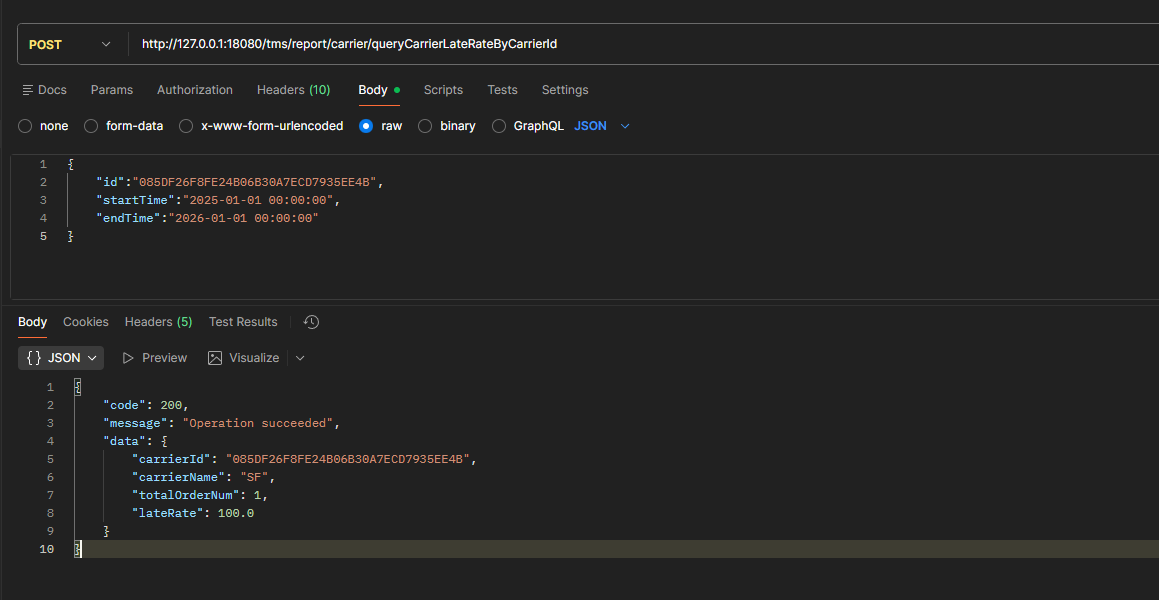Select the binary body option
The image size is (1159, 600).
(x=425, y=126)
